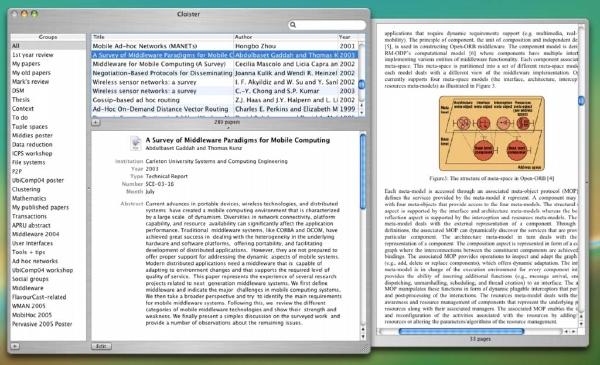Click the PDF viewer scroll right arrow

(574, 331)
